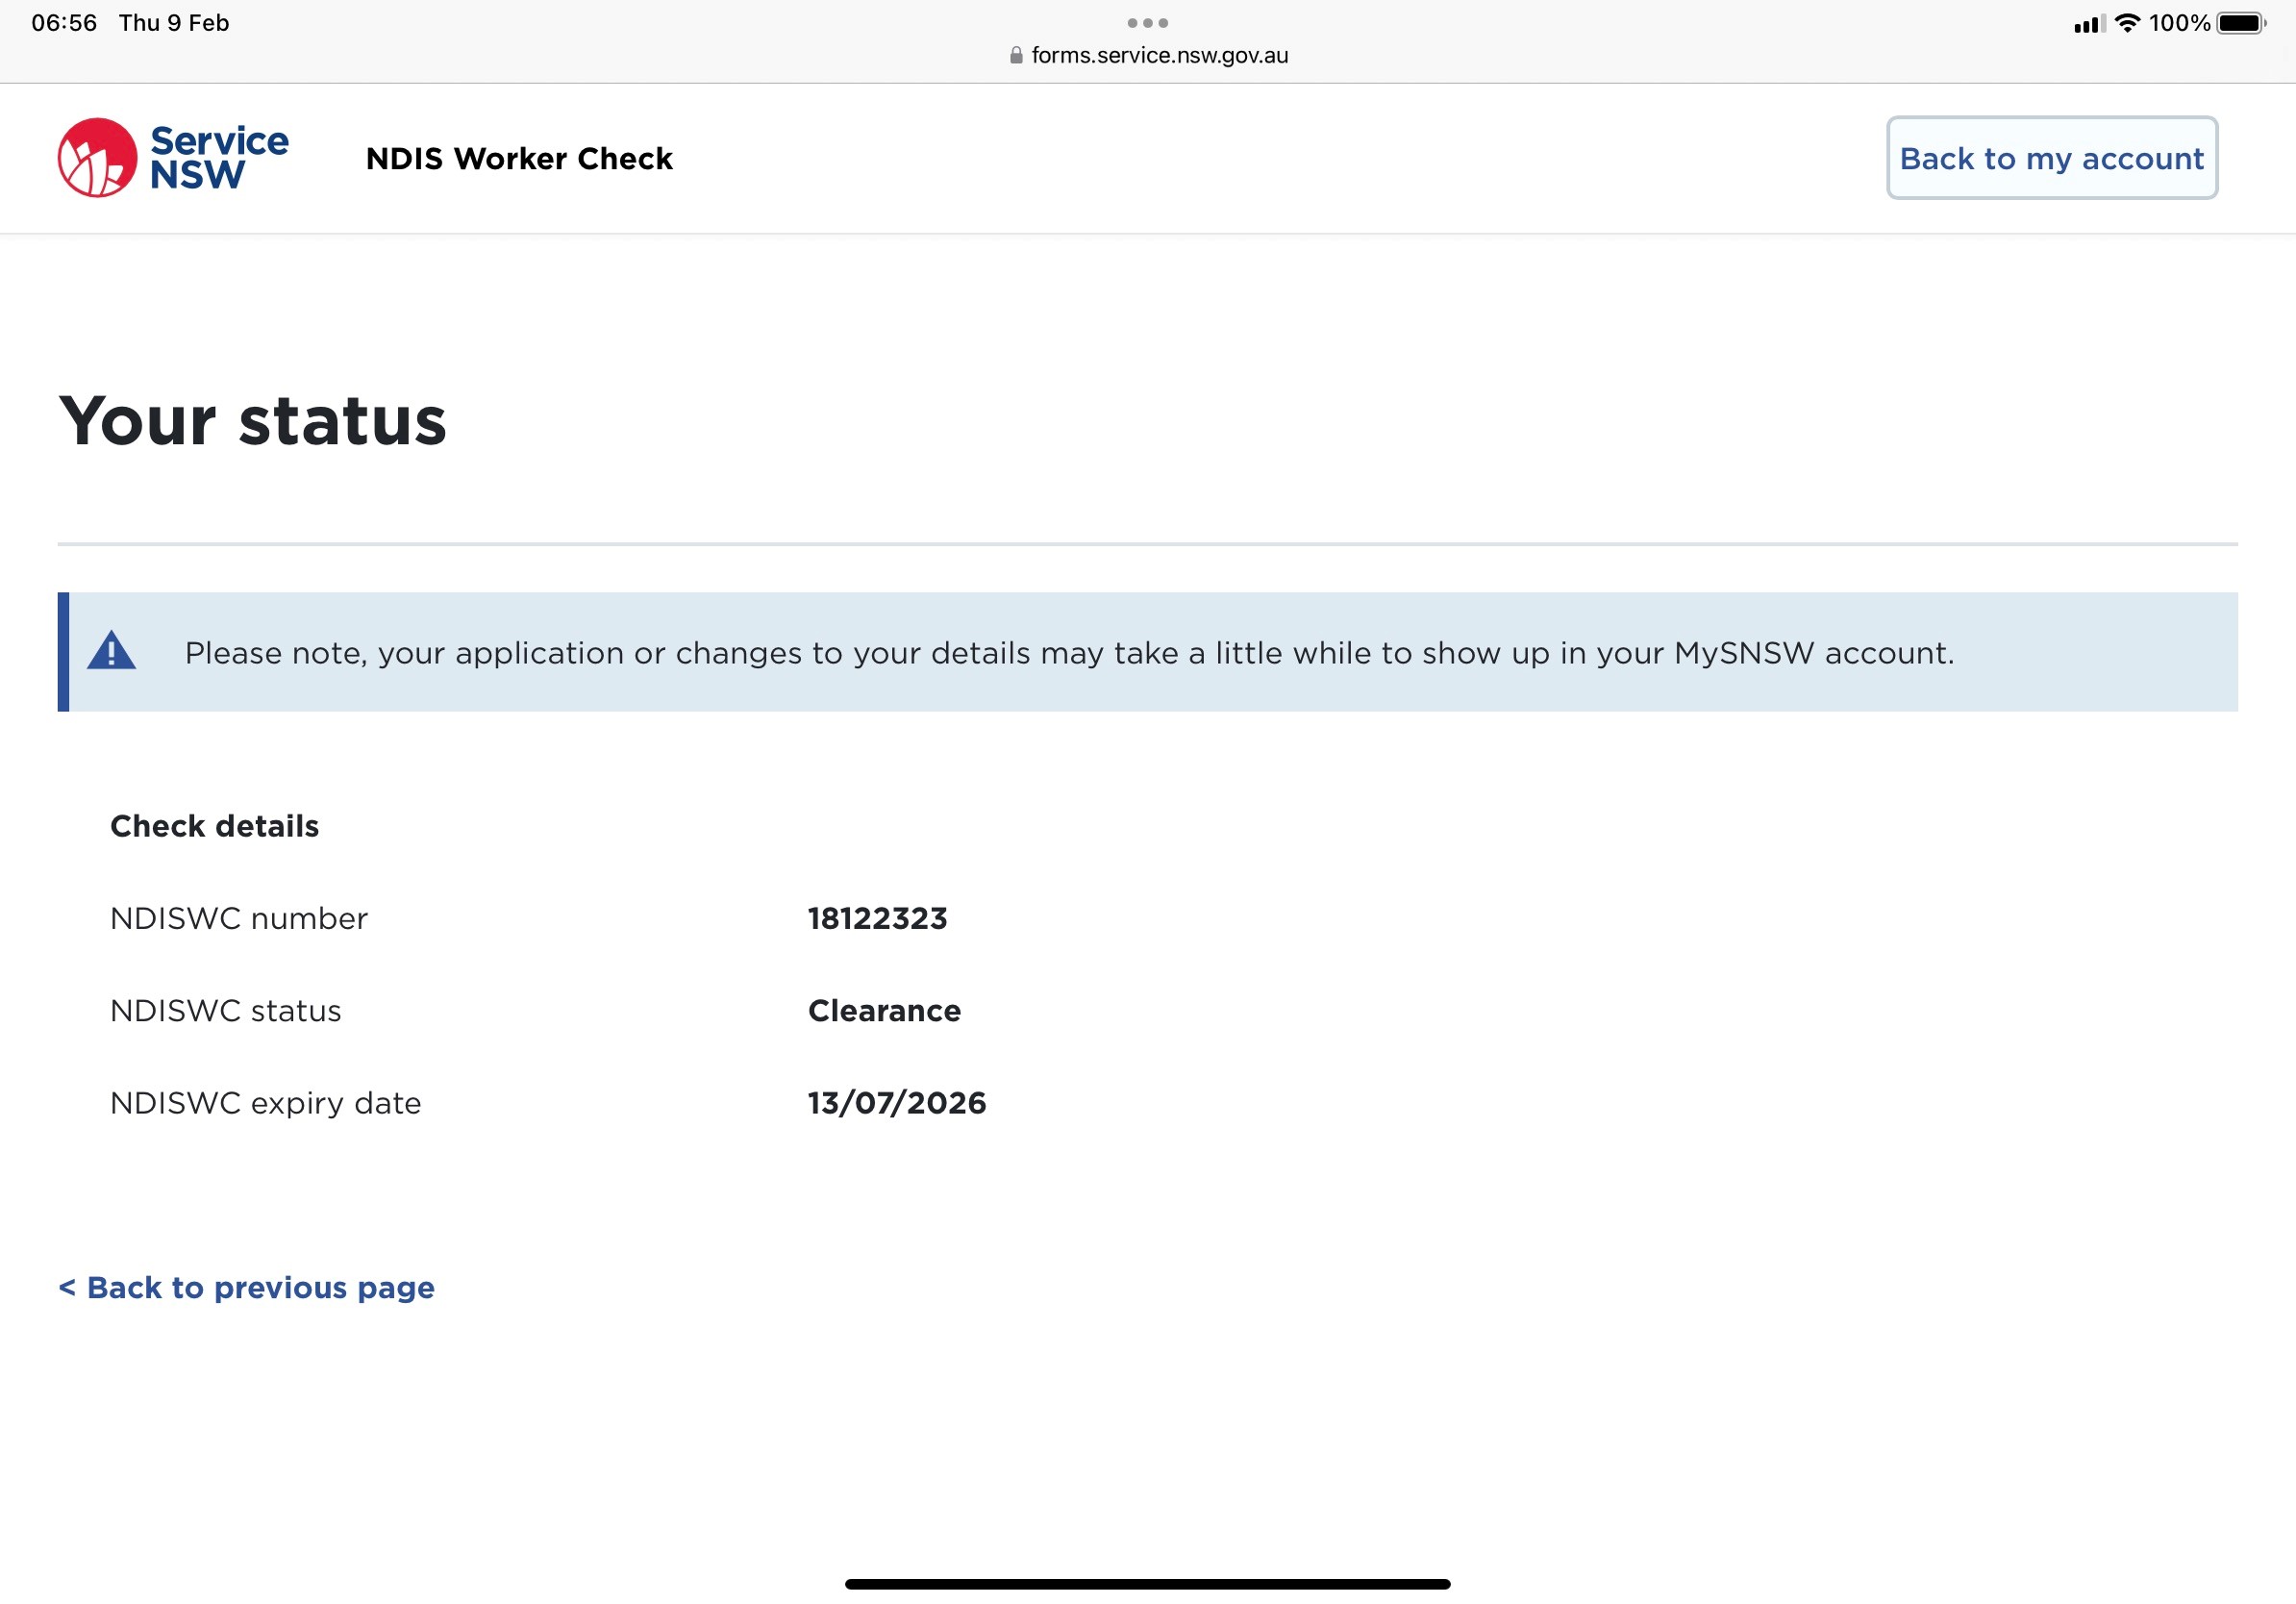Viewport: 2296px width, 1604px height.
Task: Click the Clearance status value
Action: [x=884, y=1010]
